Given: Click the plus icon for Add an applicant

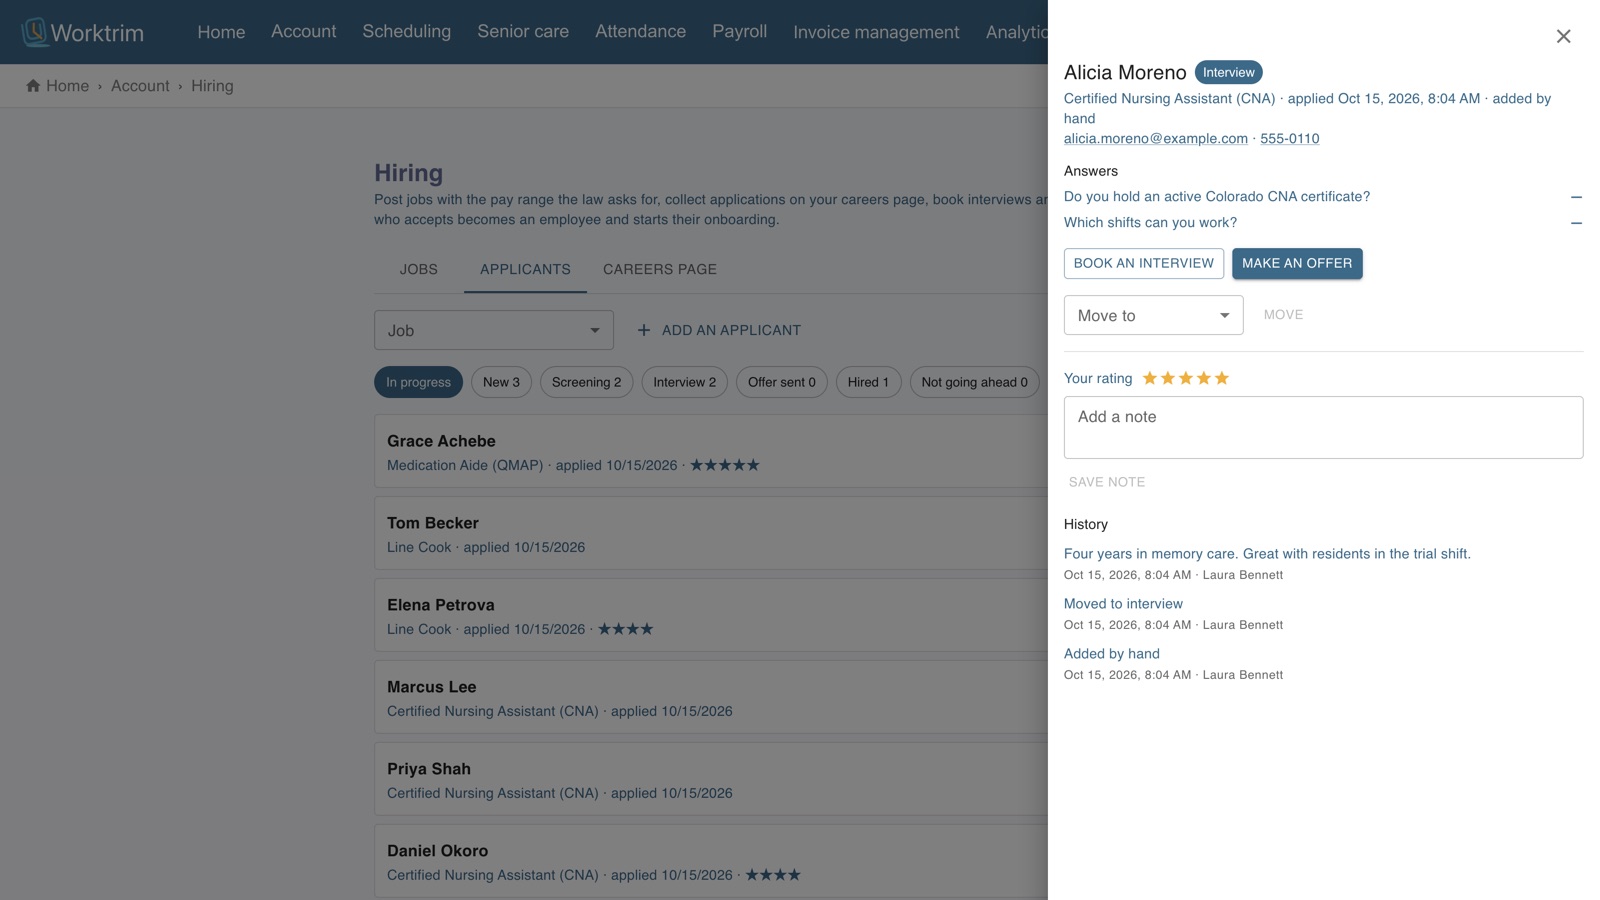Looking at the screenshot, I should [x=644, y=330].
